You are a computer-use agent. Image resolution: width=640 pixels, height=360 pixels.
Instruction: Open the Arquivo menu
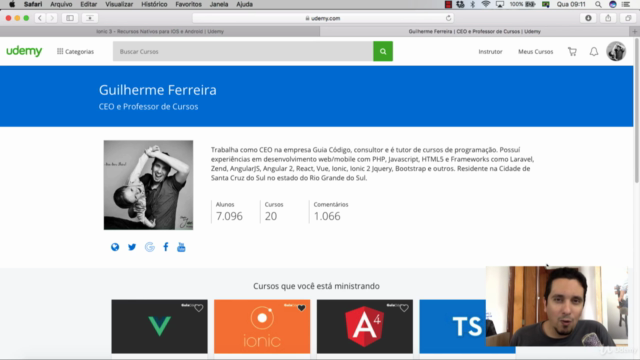(61, 4)
